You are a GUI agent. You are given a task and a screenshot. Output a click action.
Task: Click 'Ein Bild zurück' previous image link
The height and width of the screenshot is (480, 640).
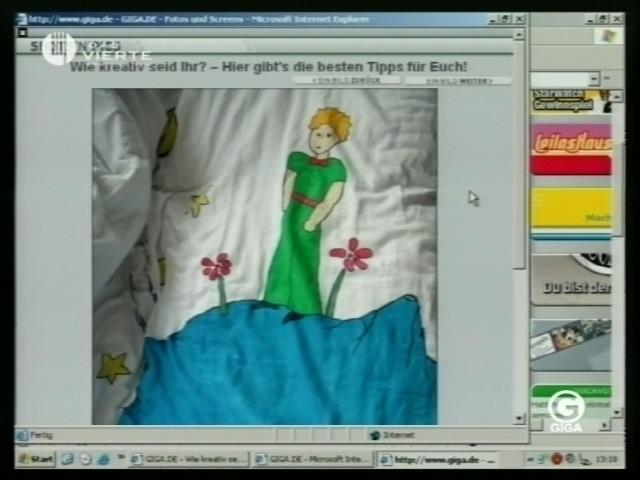pos(345,80)
